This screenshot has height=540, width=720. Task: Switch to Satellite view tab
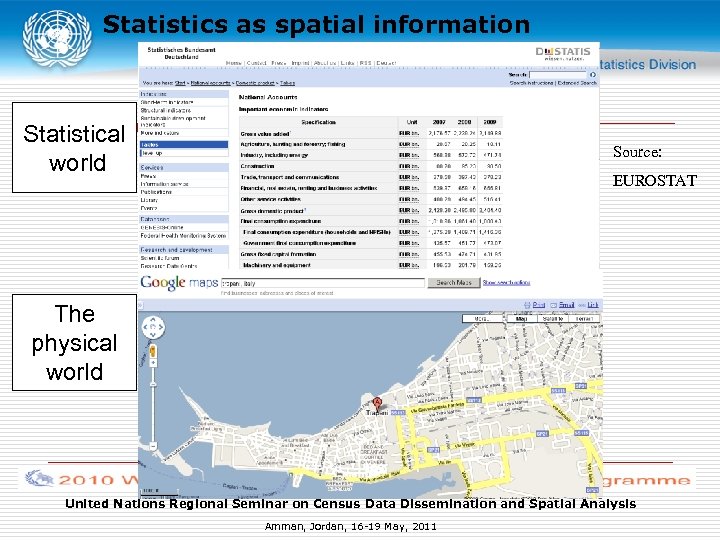[552, 318]
